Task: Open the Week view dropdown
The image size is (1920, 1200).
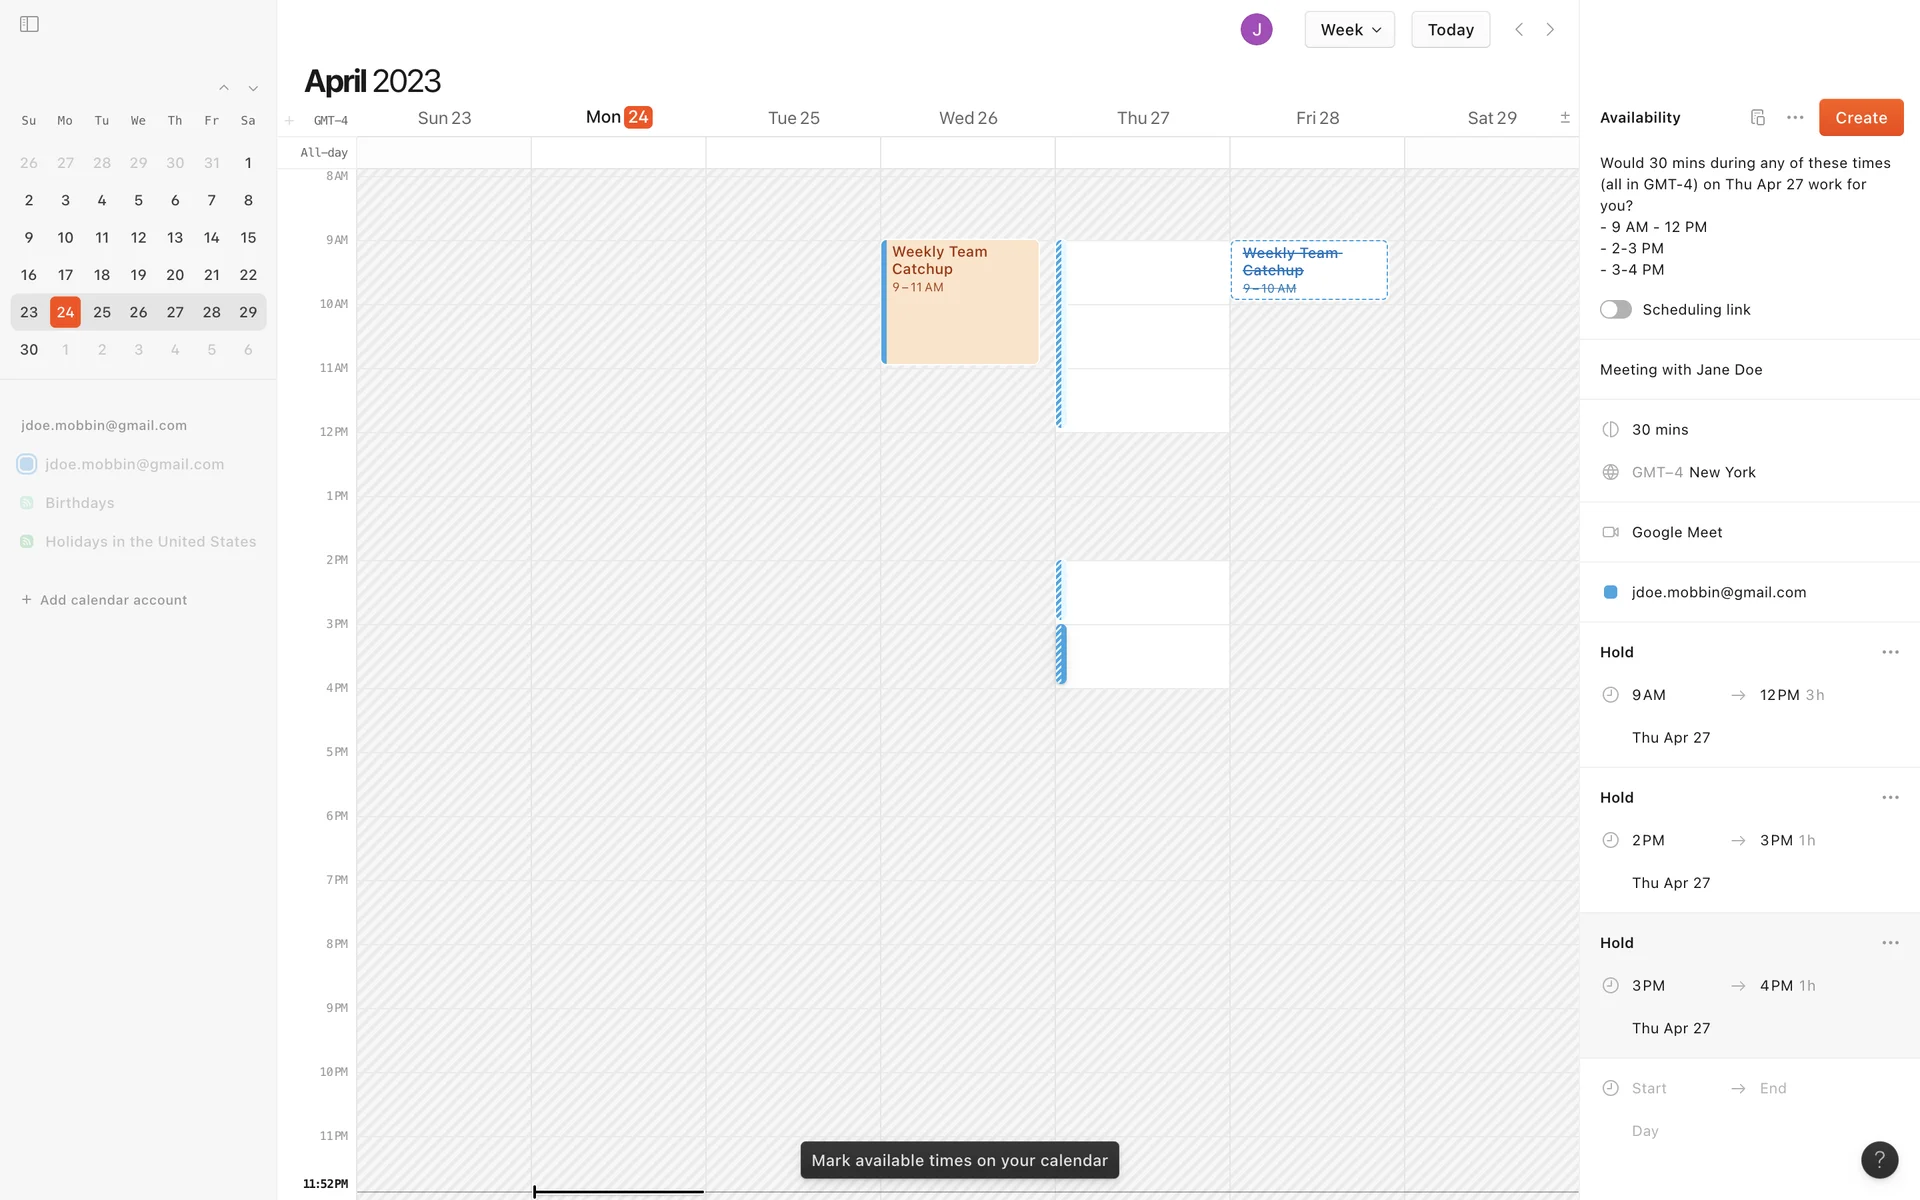Action: click(x=1349, y=30)
